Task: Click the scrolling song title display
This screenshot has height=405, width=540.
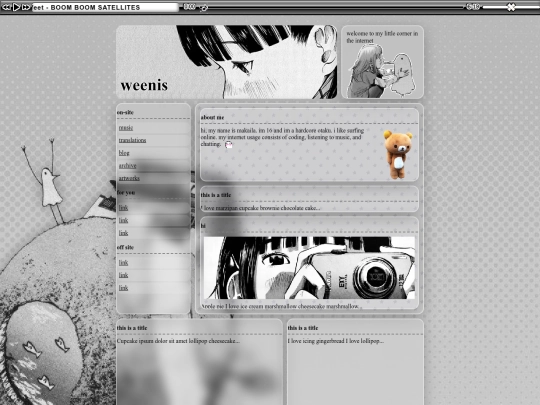Action: (x=105, y=7)
